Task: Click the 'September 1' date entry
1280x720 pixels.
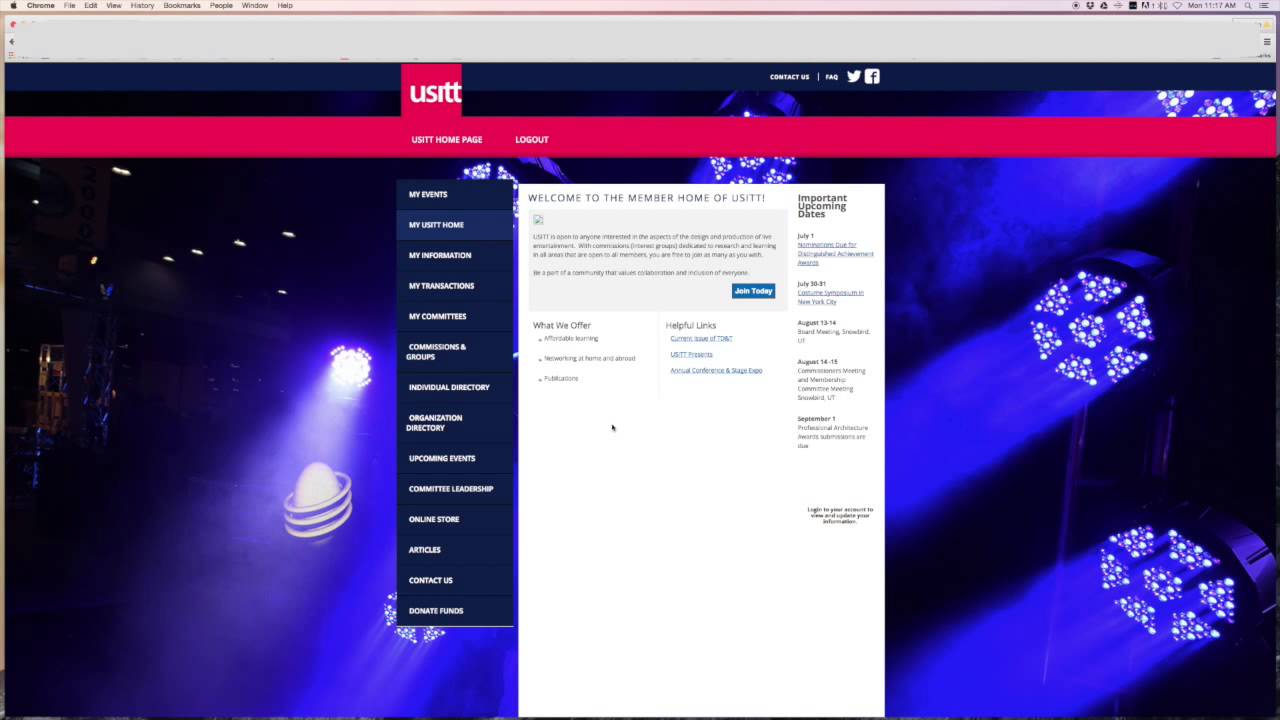Action: [x=816, y=419]
